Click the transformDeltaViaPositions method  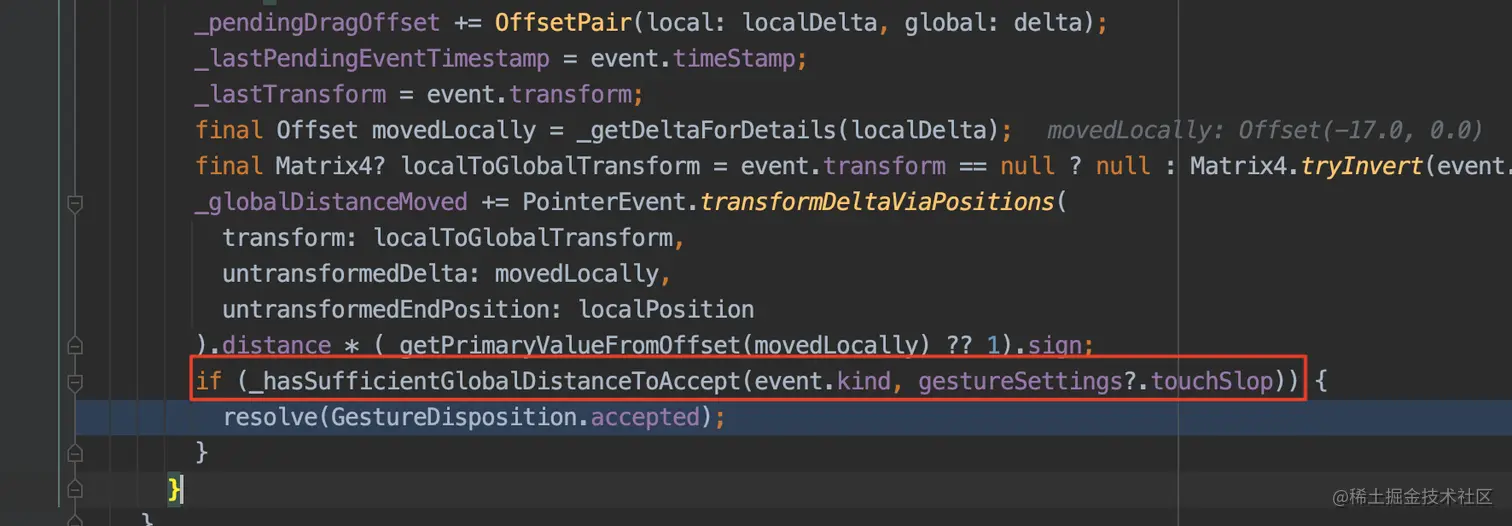[x=877, y=202]
